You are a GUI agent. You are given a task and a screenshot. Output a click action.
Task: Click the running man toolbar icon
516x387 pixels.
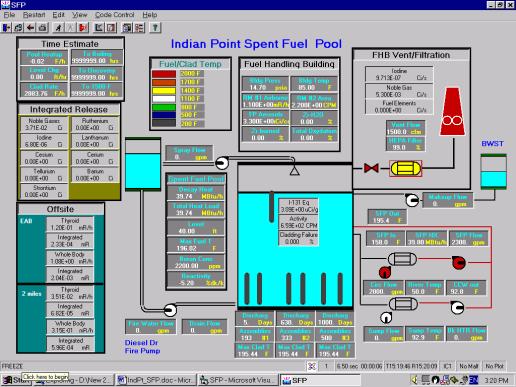[x=59, y=28]
